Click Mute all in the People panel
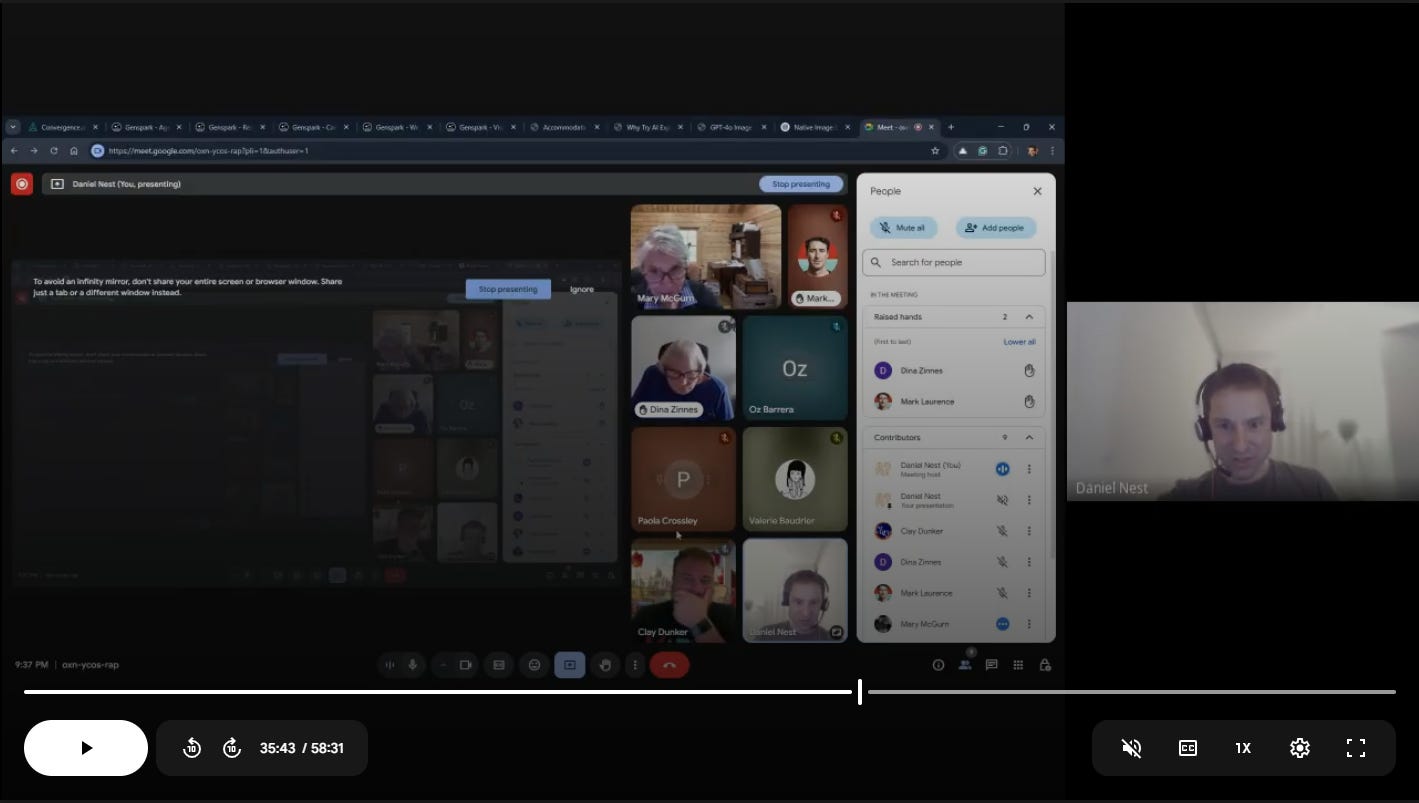 [903, 228]
